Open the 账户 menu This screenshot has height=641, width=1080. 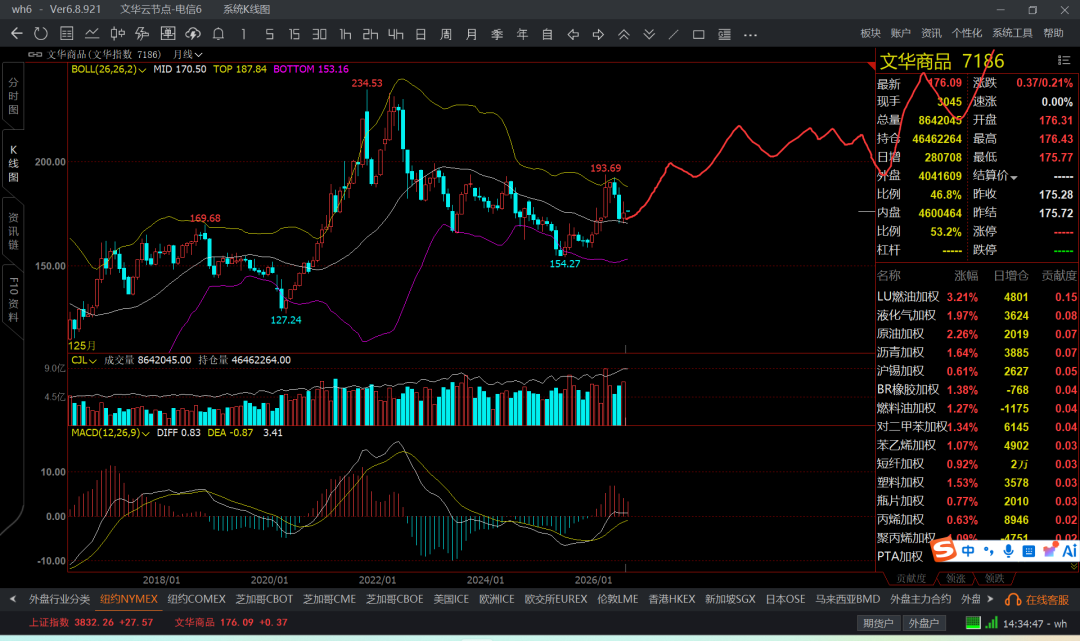900,33
